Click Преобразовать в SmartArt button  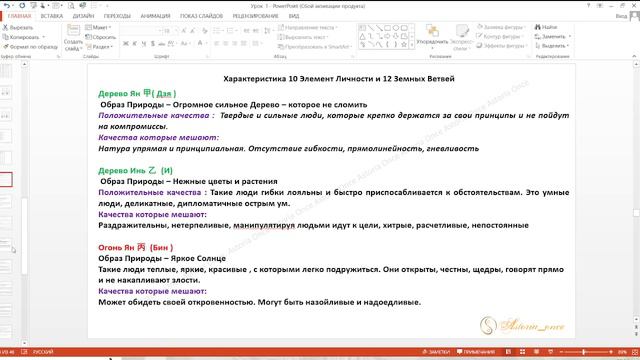315,47
